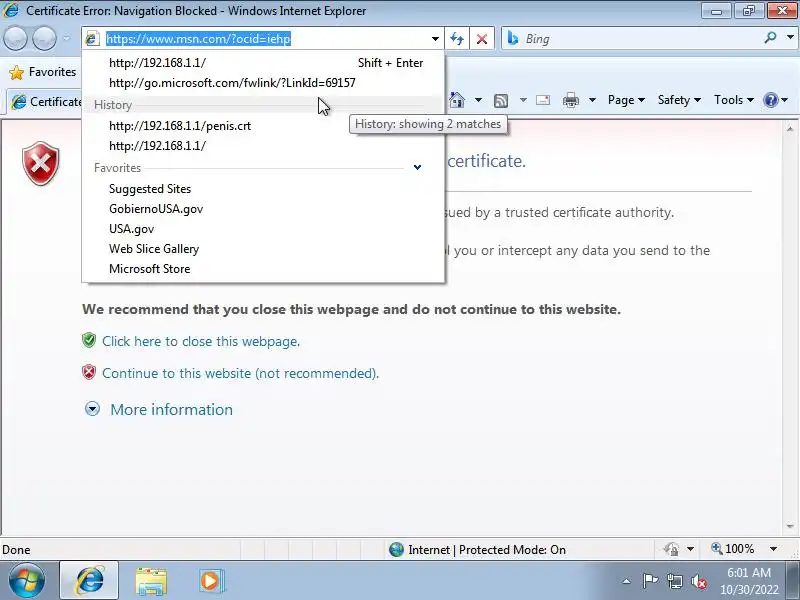Viewport: 800px width, 600px height.
Task: Click the Action Center flag icon
Action: [649, 581]
